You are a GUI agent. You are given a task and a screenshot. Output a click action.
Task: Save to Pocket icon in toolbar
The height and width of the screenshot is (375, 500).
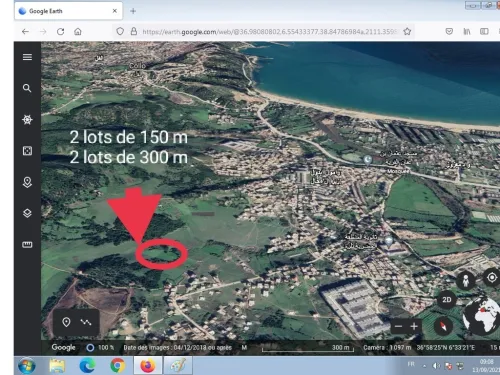[x=449, y=31]
